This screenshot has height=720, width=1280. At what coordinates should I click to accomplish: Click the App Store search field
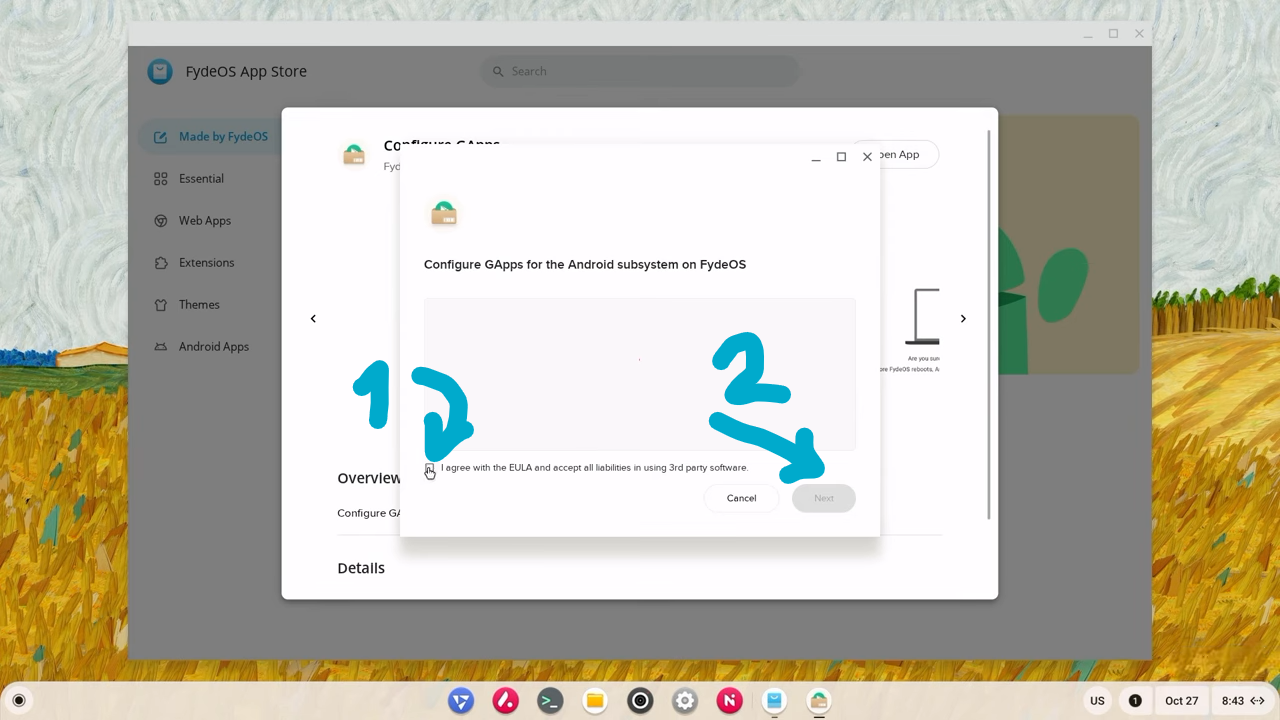(x=640, y=71)
